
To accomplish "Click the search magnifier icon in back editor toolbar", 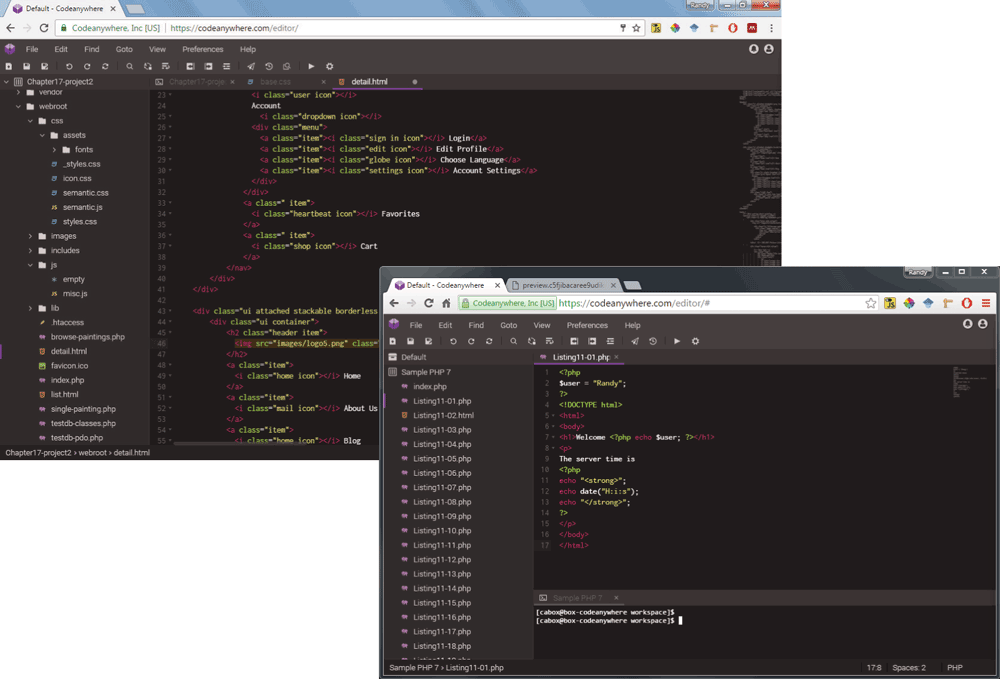I will [129, 66].
